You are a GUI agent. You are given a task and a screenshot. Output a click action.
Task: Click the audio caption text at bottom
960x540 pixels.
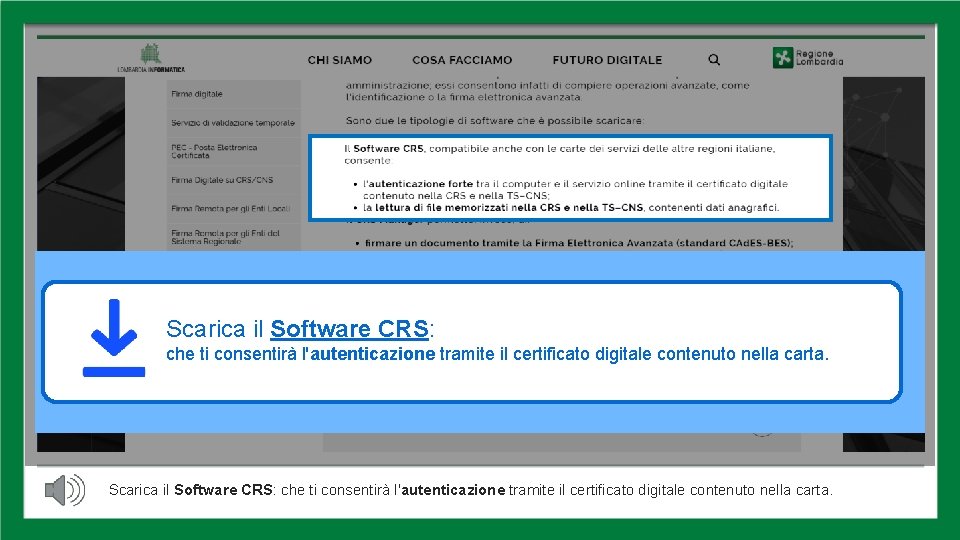(470, 490)
